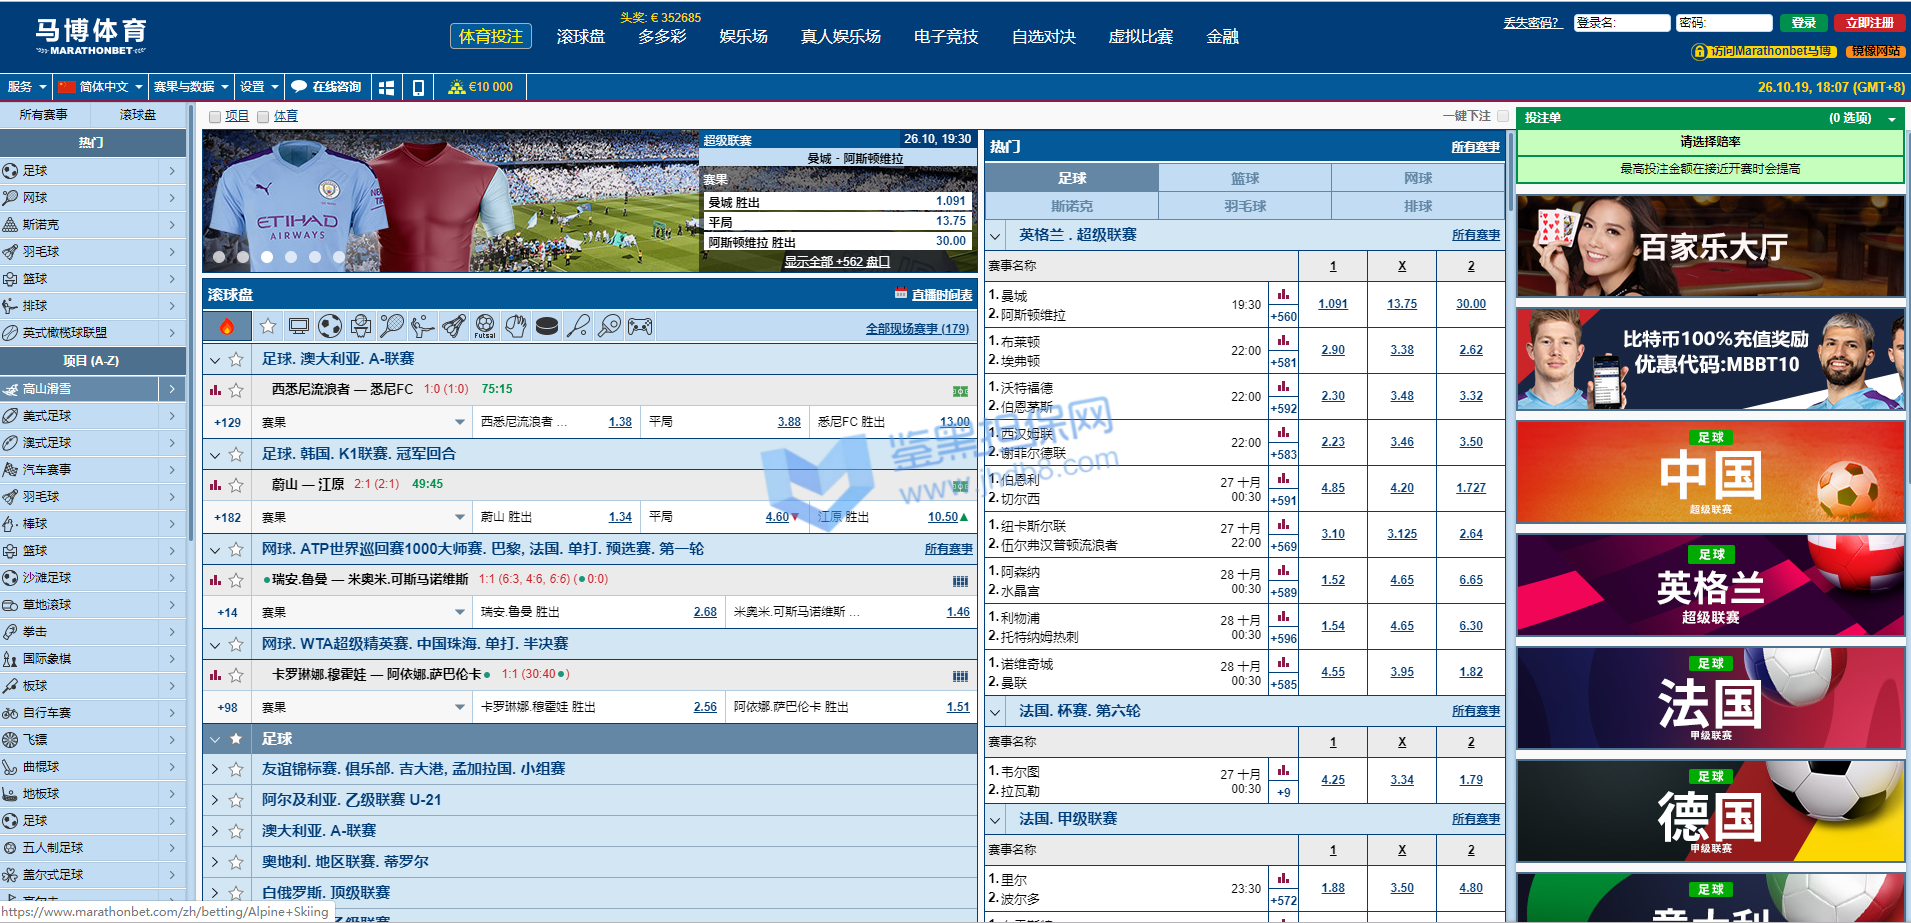1911x923 pixels.
Task: Click the basketball hoop filter icon
Action: (x=361, y=326)
